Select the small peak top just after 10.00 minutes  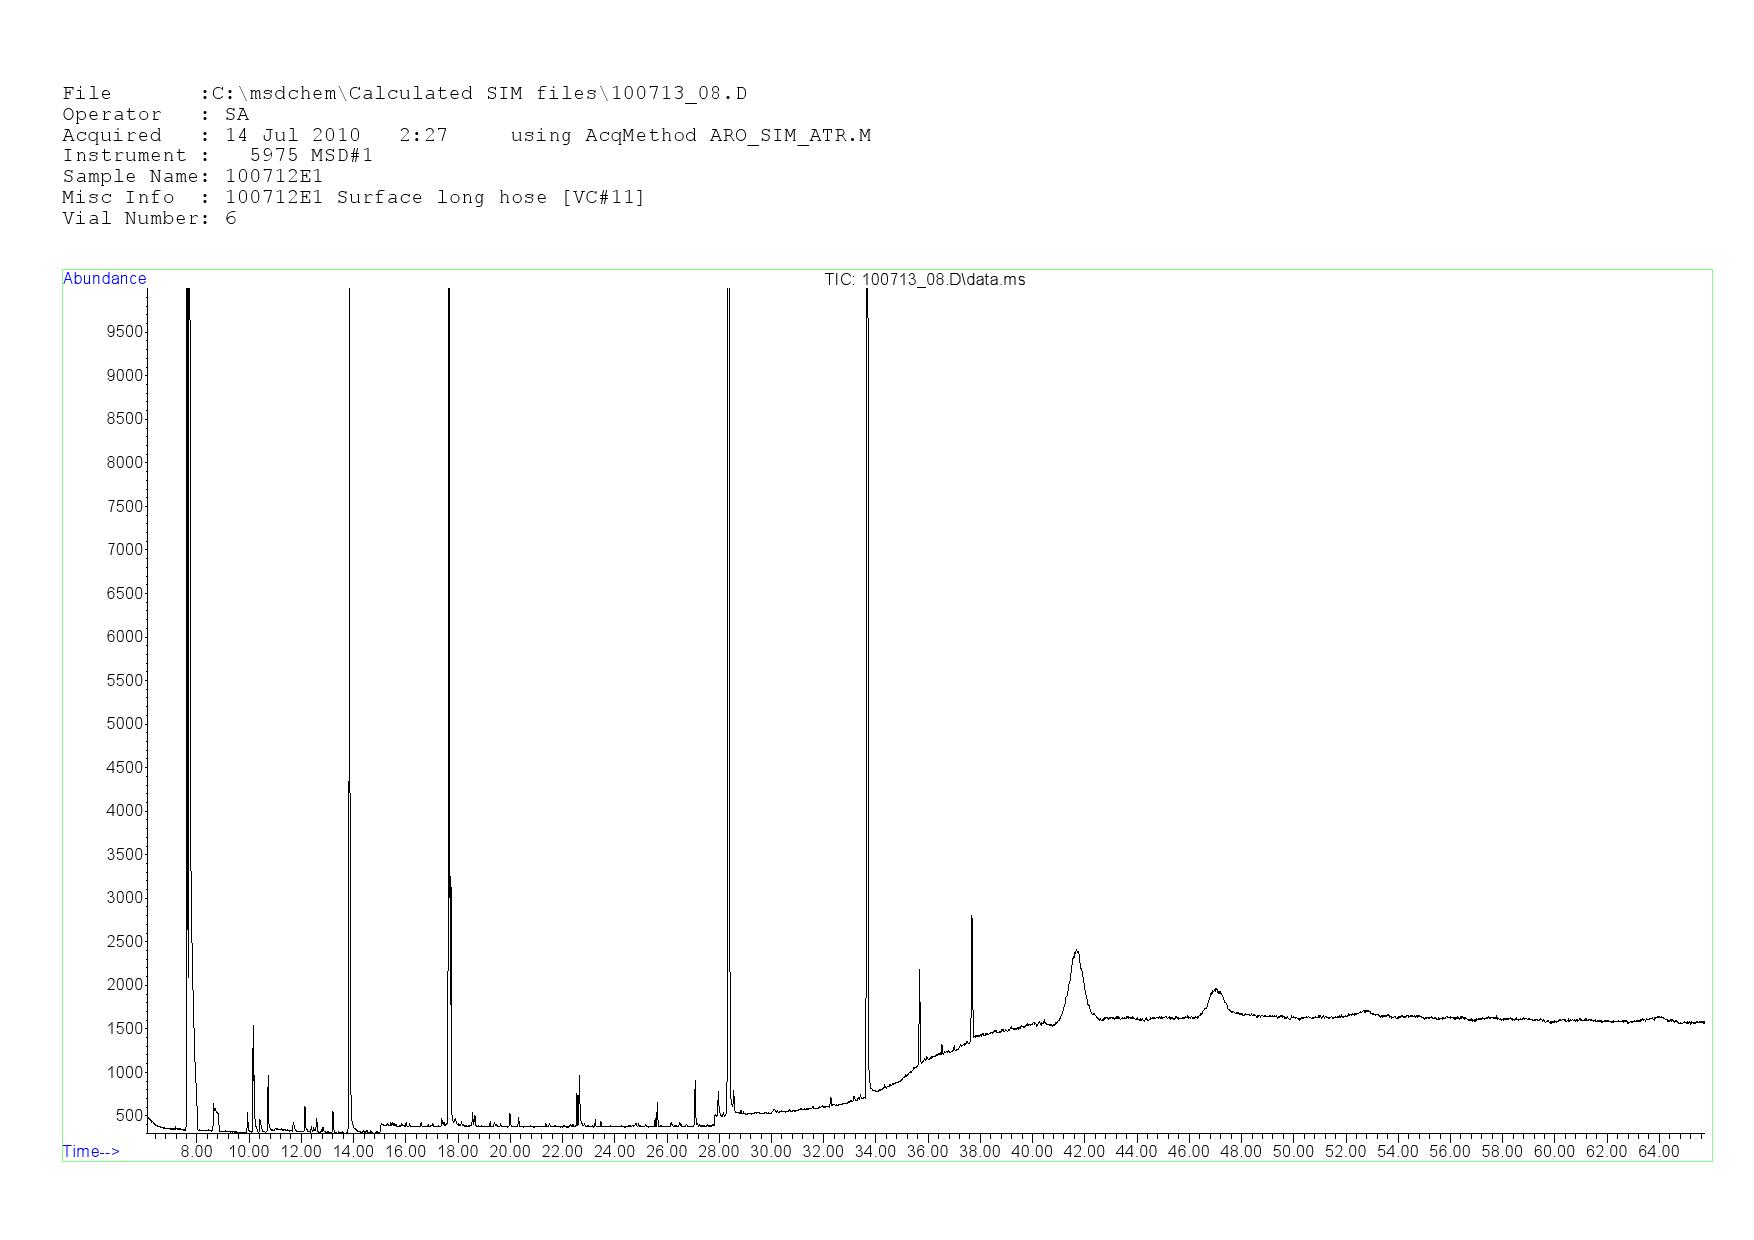point(253,1027)
